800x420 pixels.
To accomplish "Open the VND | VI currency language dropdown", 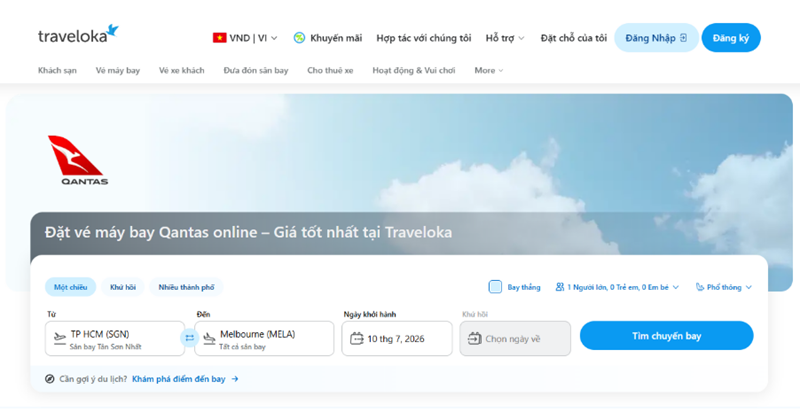I will pyautogui.click(x=245, y=38).
